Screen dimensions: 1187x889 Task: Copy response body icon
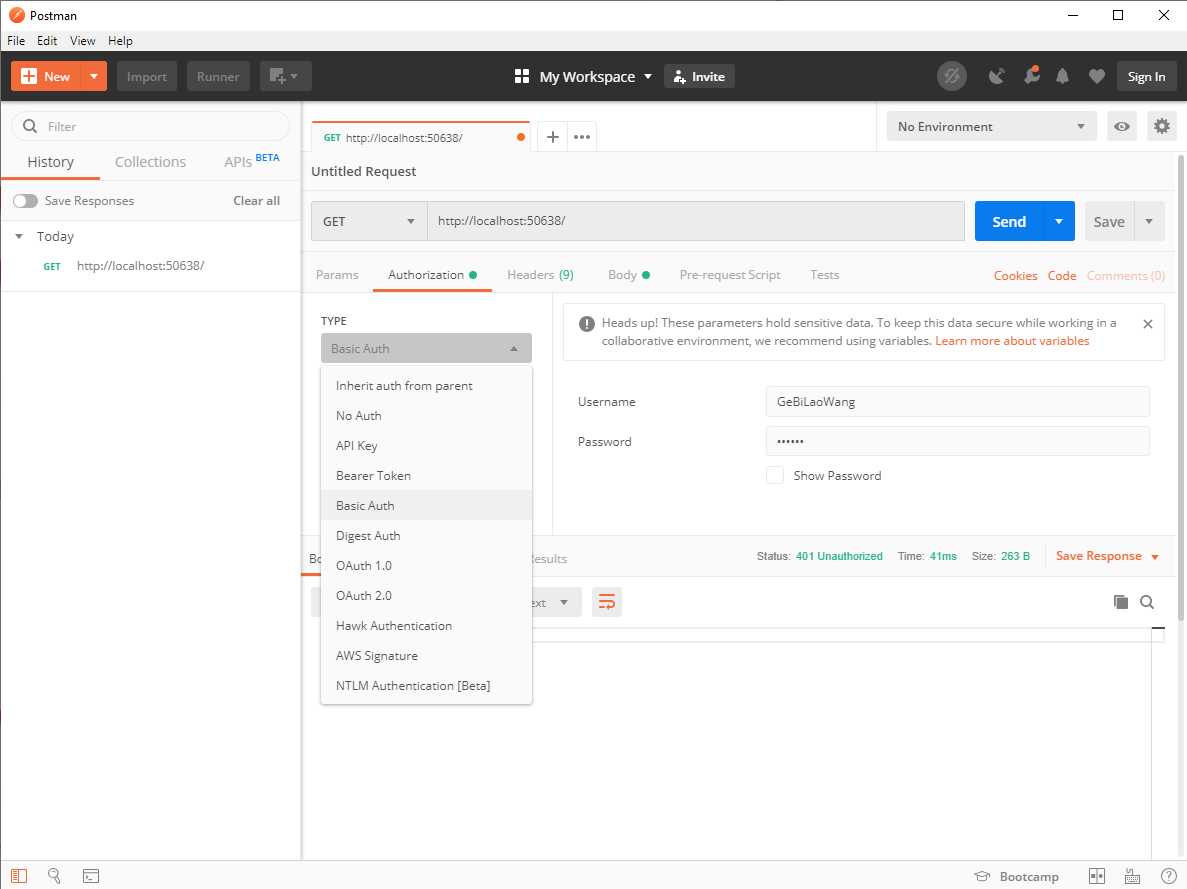coord(1120,602)
